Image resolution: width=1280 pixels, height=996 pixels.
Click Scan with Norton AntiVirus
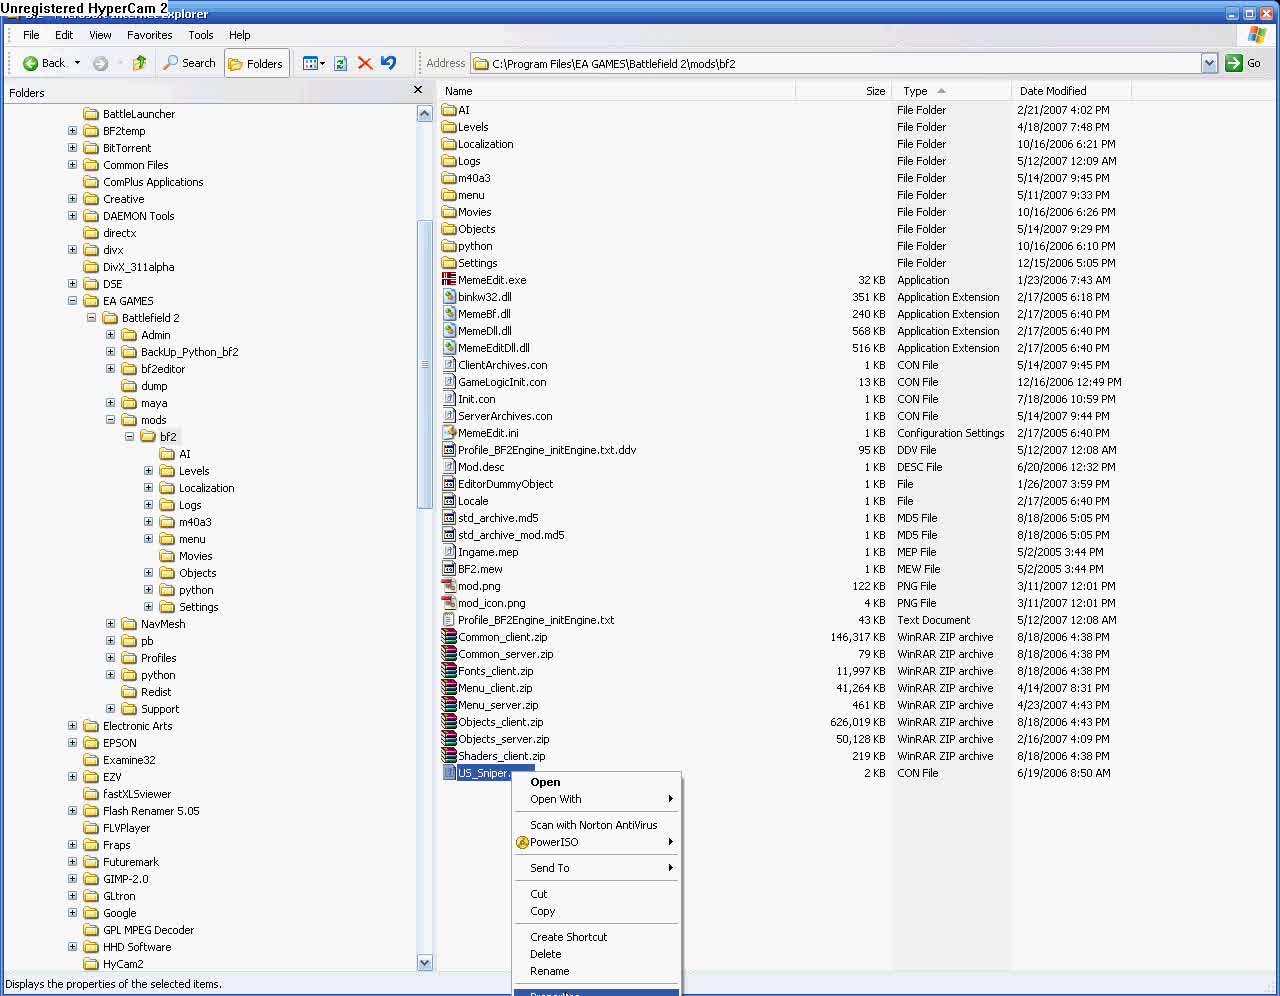596,826
